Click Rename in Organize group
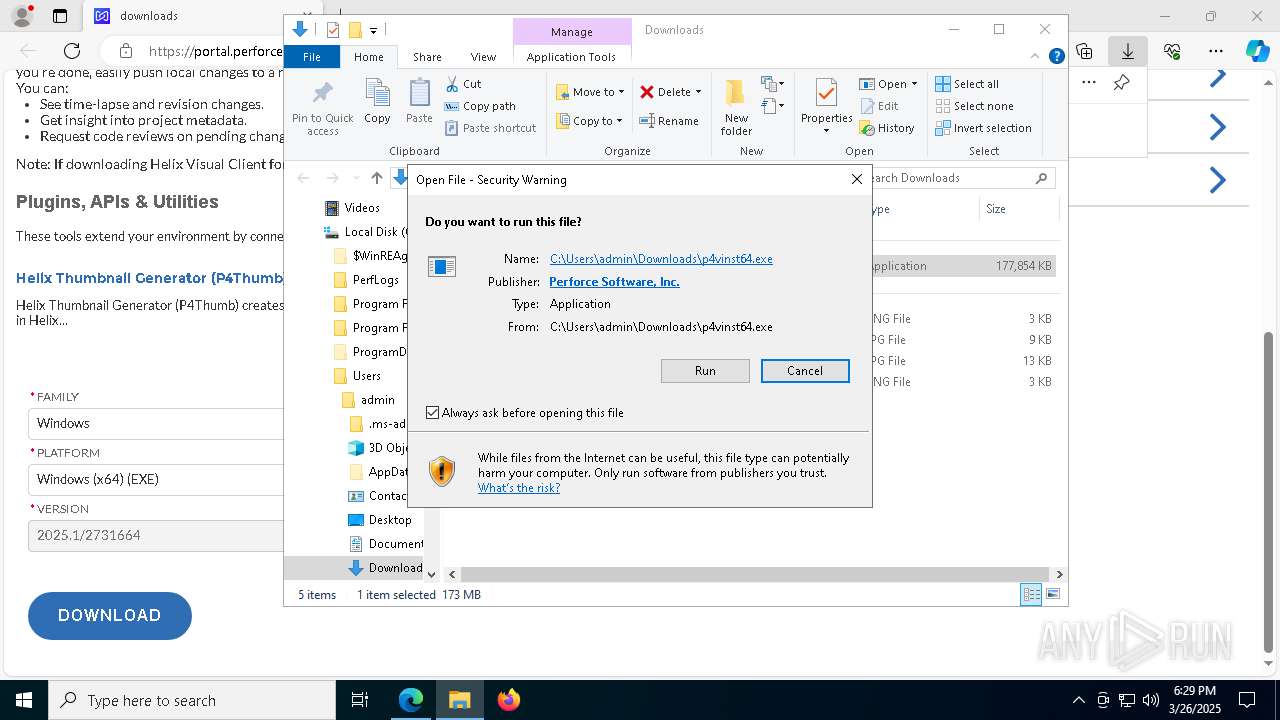 click(x=669, y=121)
